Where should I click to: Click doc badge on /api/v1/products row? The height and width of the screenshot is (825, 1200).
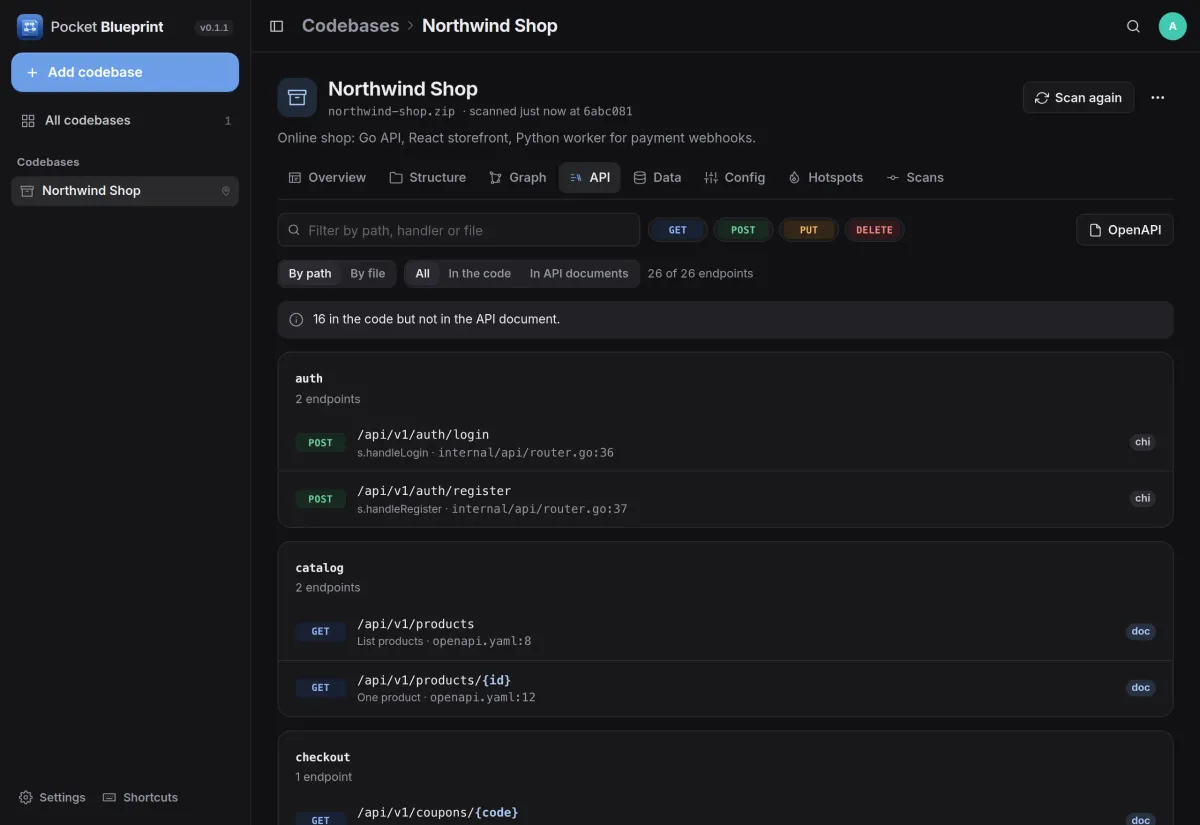(1141, 631)
